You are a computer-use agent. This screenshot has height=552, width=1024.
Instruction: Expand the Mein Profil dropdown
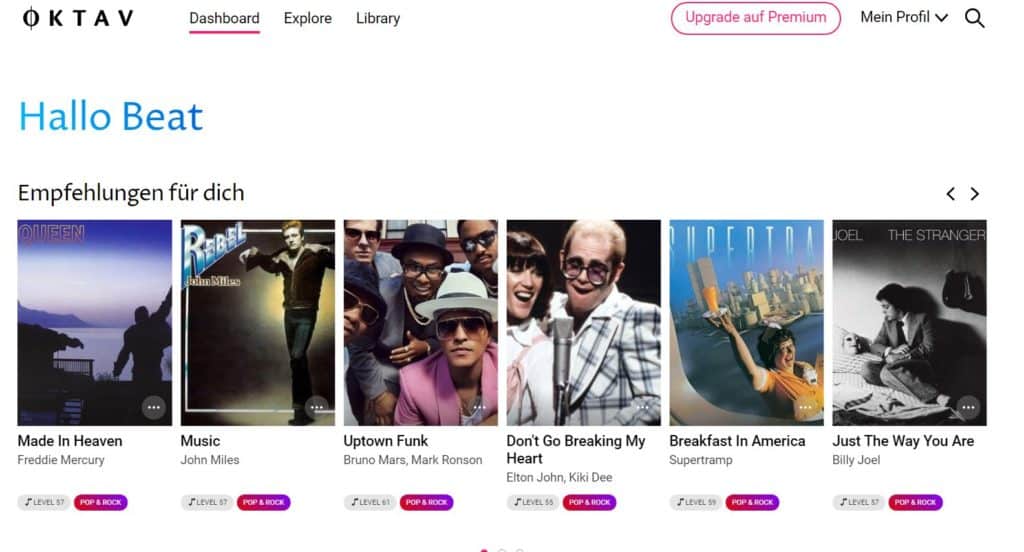[904, 18]
